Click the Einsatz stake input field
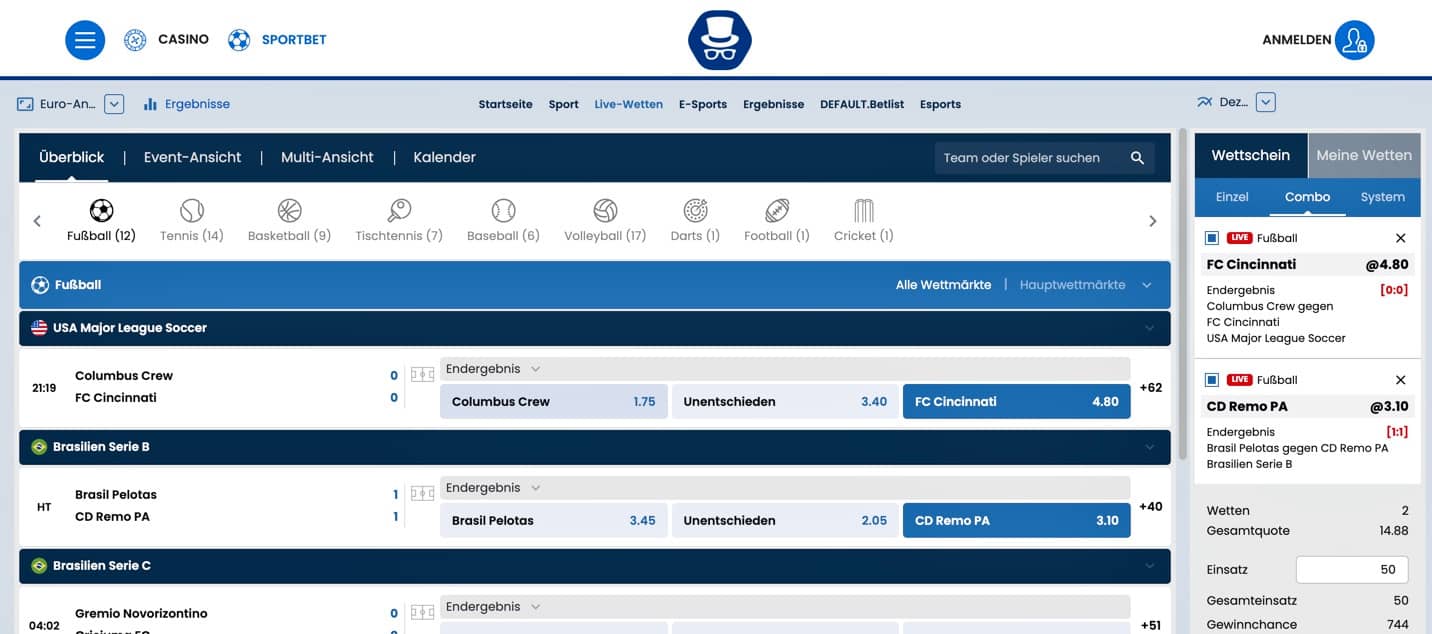The height and width of the screenshot is (634, 1432). pyautogui.click(x=1352, y=570)
